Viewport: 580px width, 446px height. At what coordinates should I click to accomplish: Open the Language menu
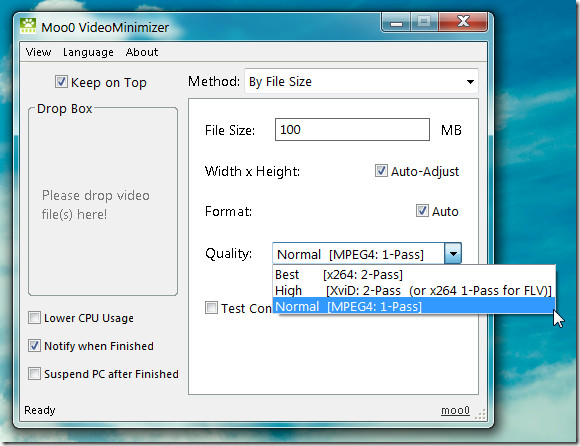click(88, 52)
